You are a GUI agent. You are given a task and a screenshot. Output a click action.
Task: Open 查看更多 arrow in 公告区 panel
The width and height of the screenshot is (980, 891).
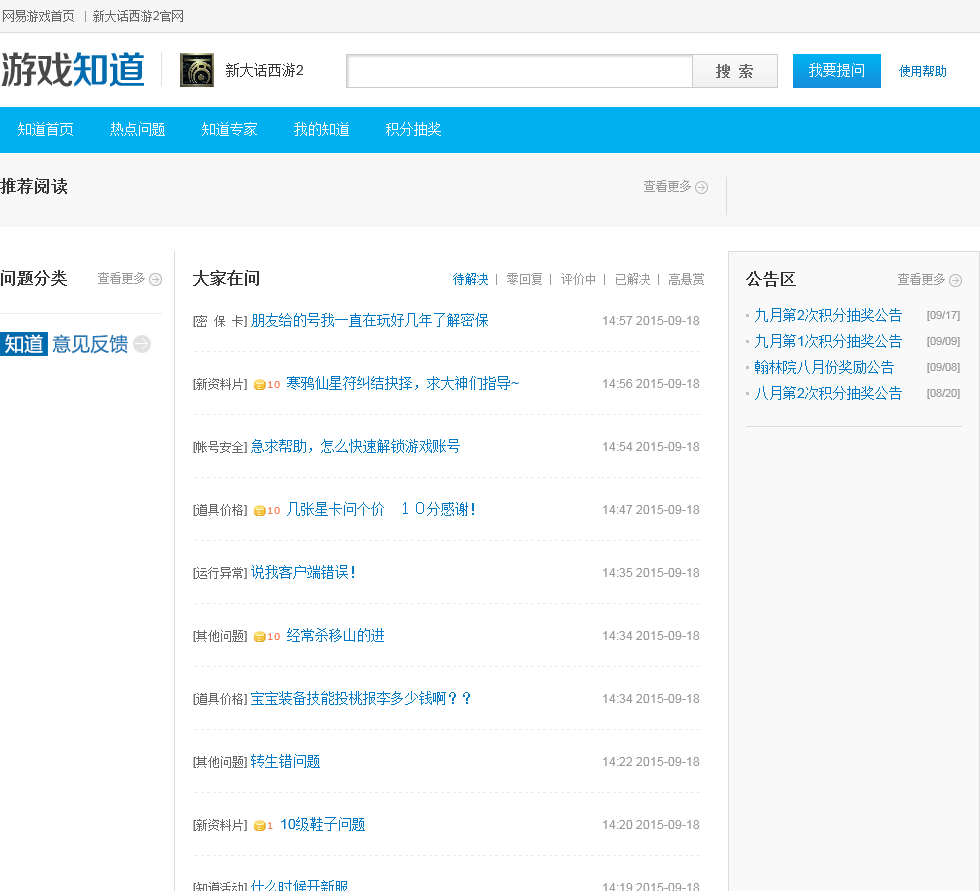tap(955, 280)
